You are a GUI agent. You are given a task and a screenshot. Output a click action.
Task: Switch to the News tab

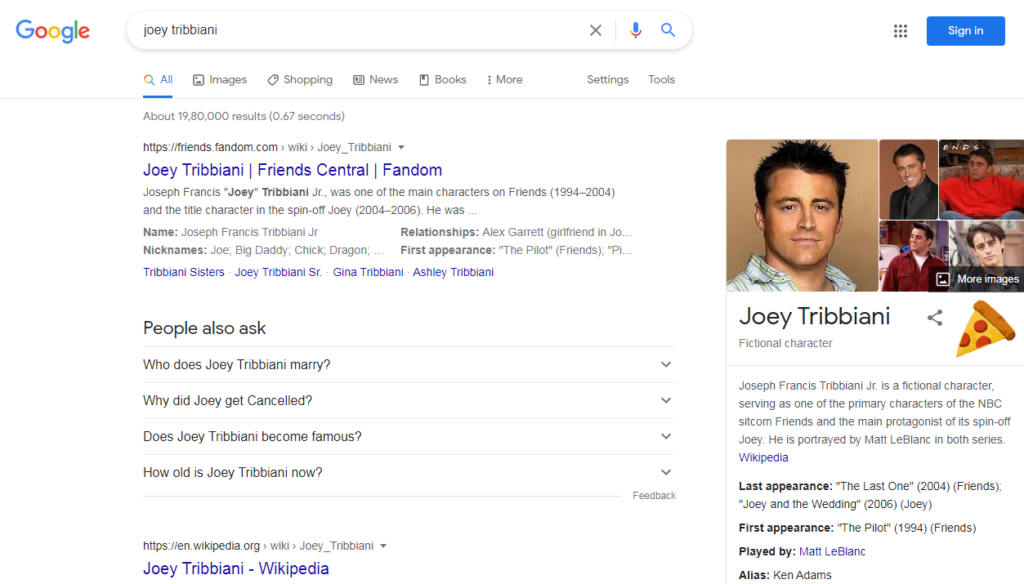tap(376, 80)
